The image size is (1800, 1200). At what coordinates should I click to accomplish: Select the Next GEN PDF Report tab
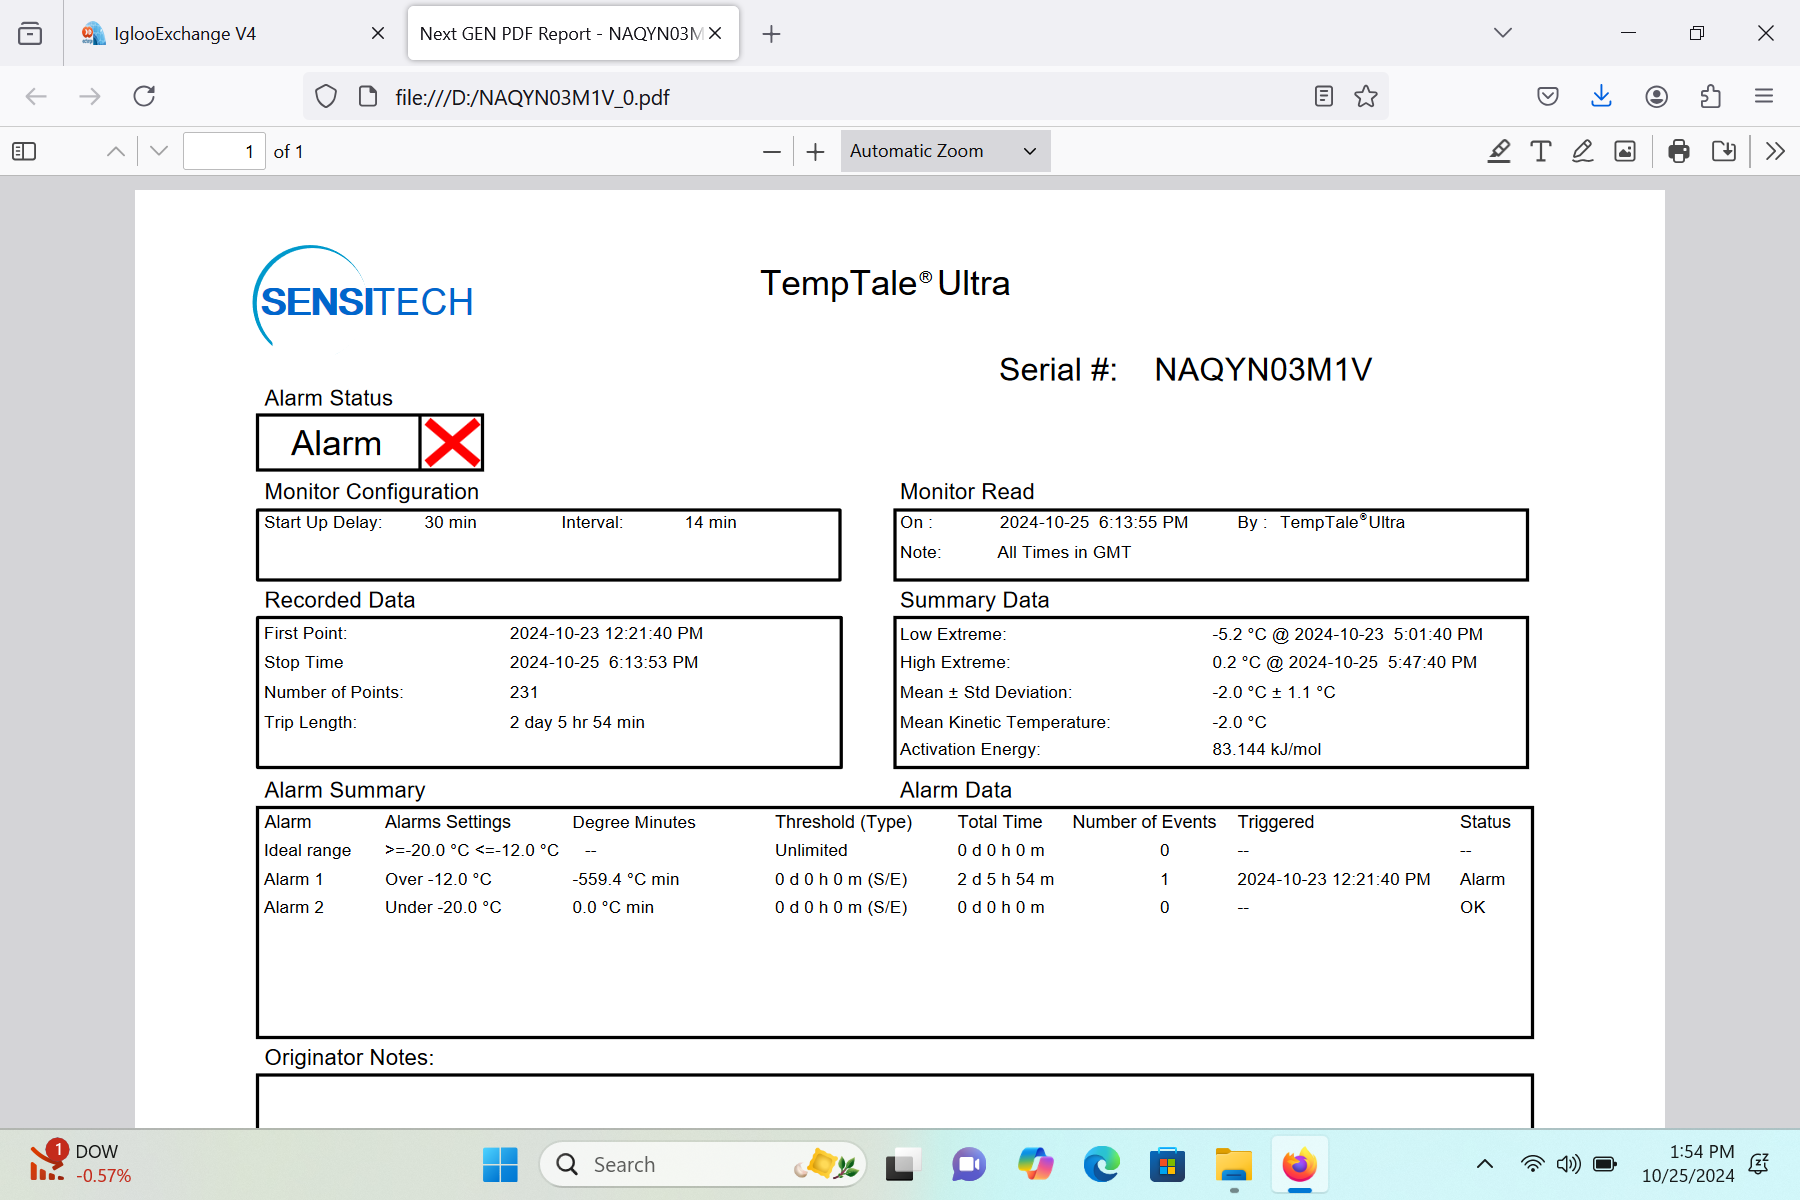coord(573,33)
